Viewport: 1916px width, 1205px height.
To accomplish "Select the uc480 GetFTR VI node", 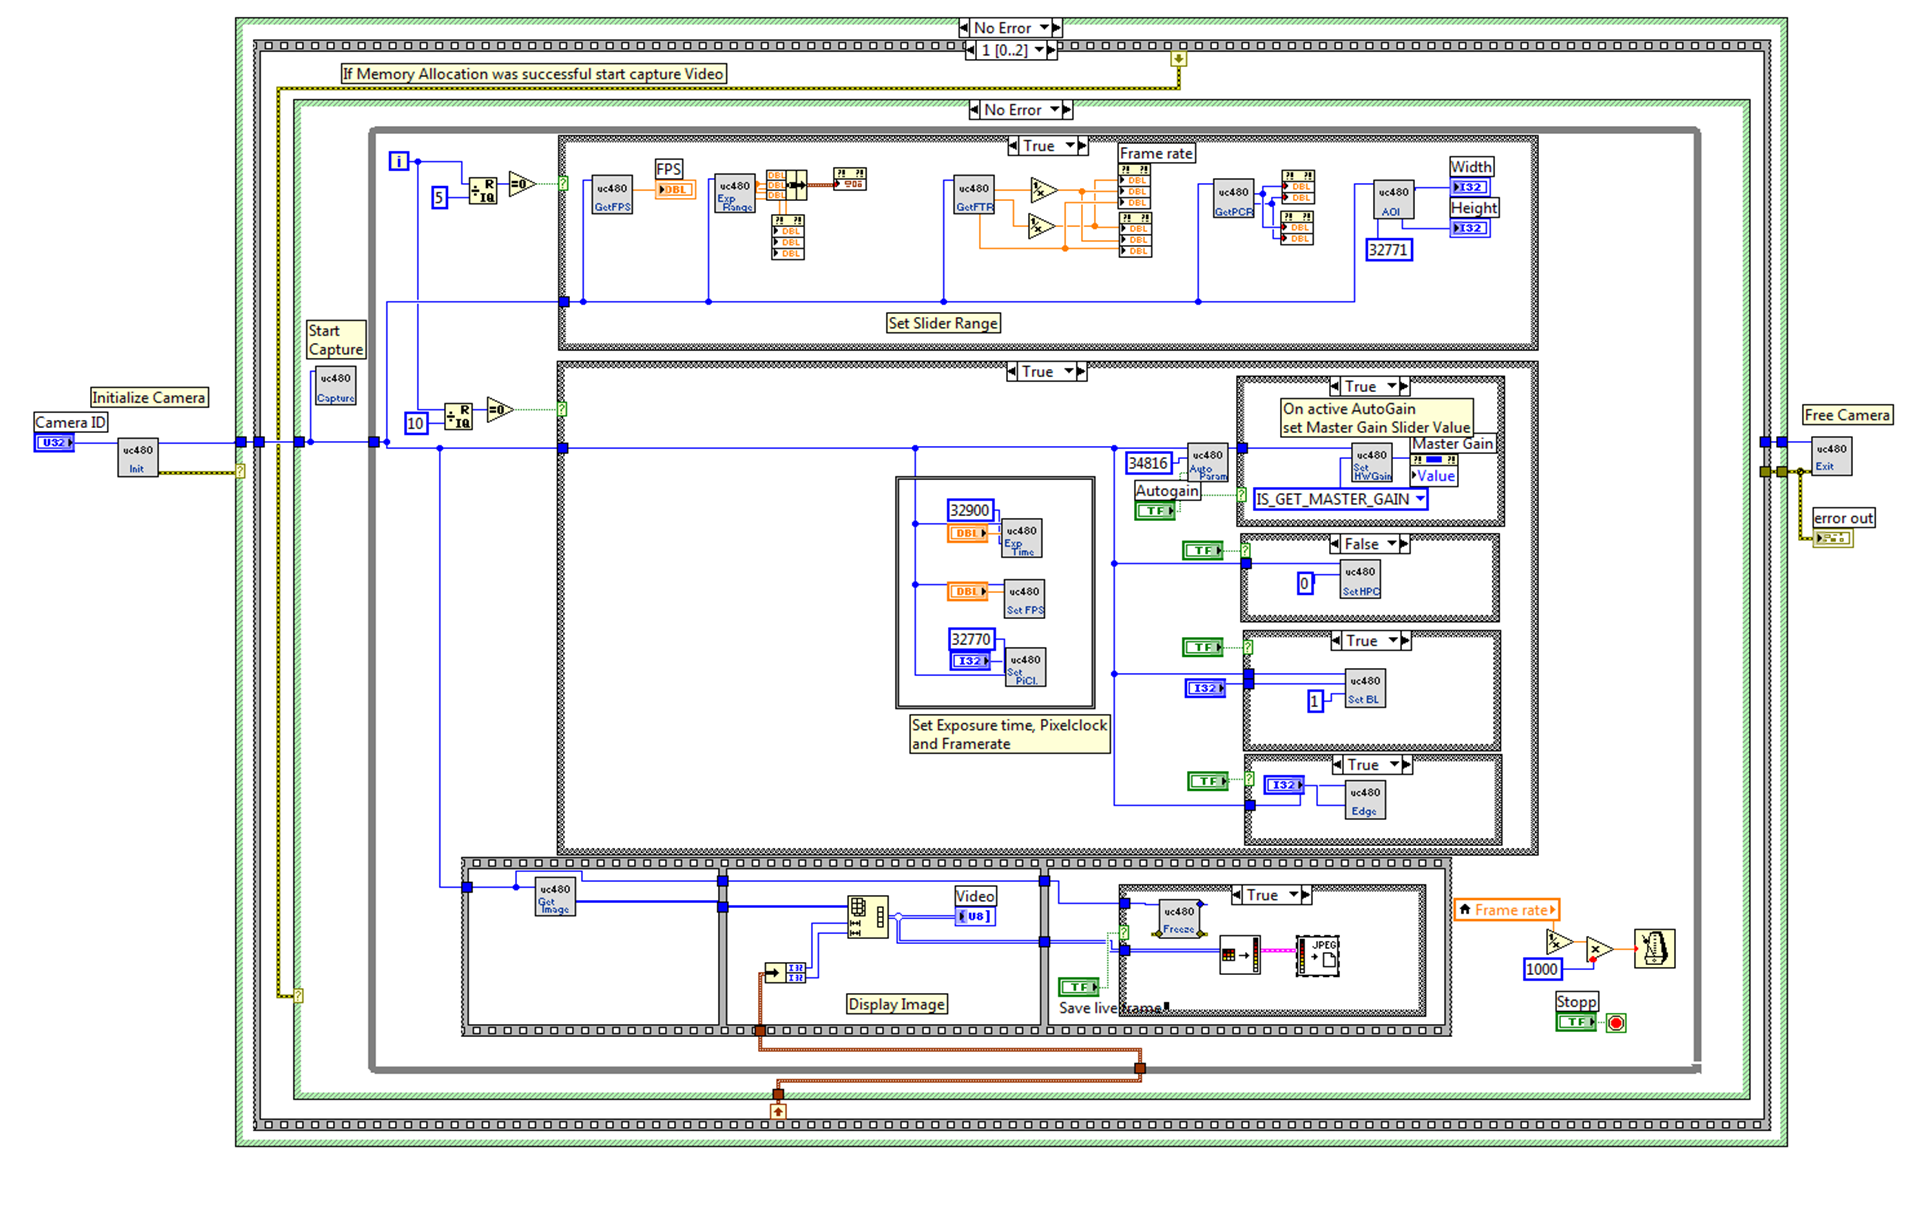I will (x=974, y=195).
